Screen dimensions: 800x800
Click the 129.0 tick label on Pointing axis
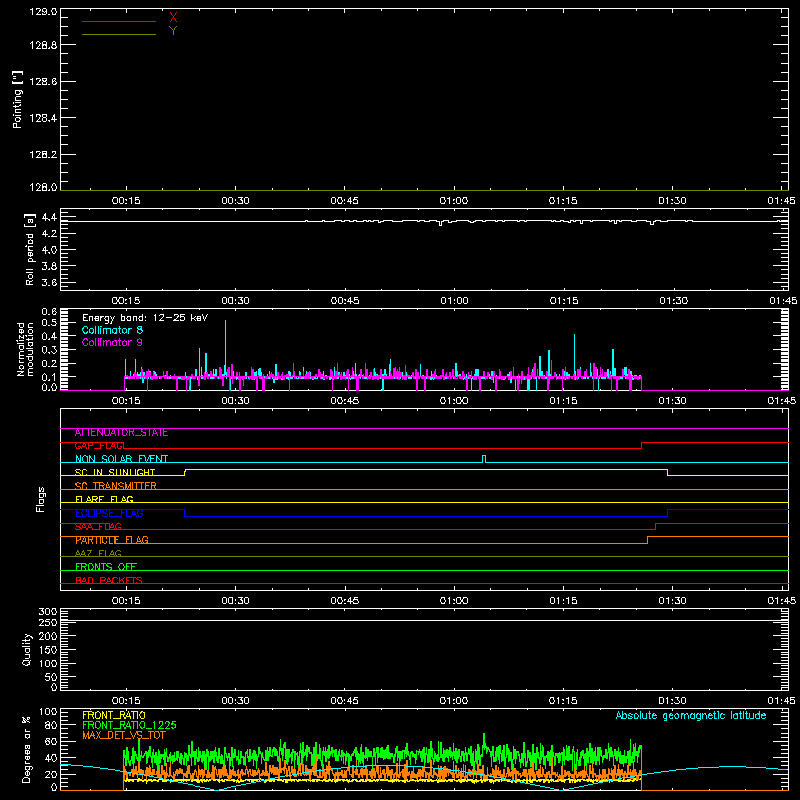(x=43, y=12)
